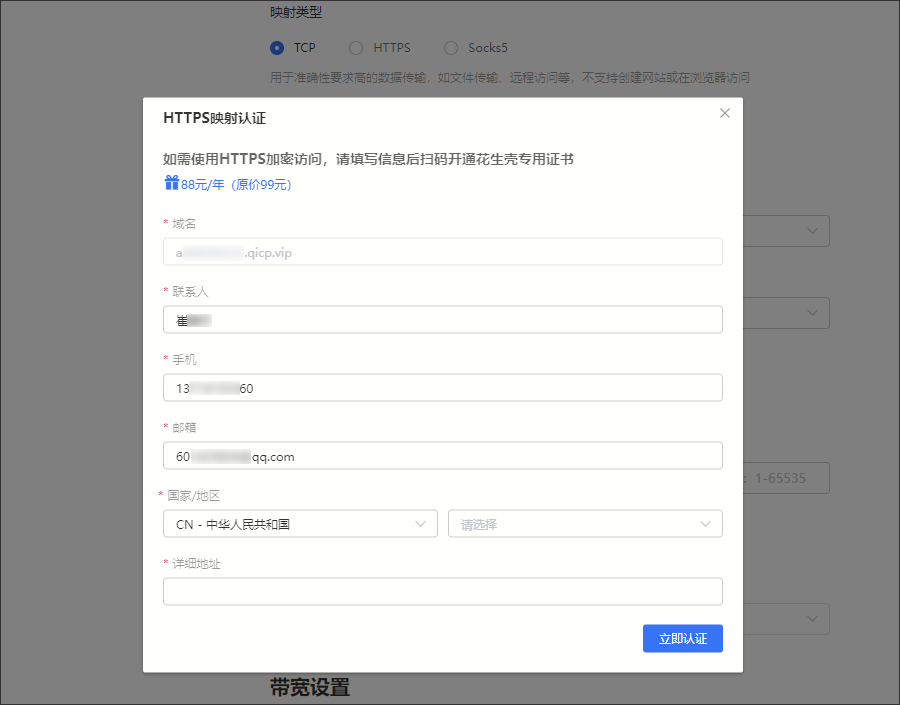The height and width of the screenshot is (705, 900).
Task: Click the 域名 field label
Action: (184, 223)
